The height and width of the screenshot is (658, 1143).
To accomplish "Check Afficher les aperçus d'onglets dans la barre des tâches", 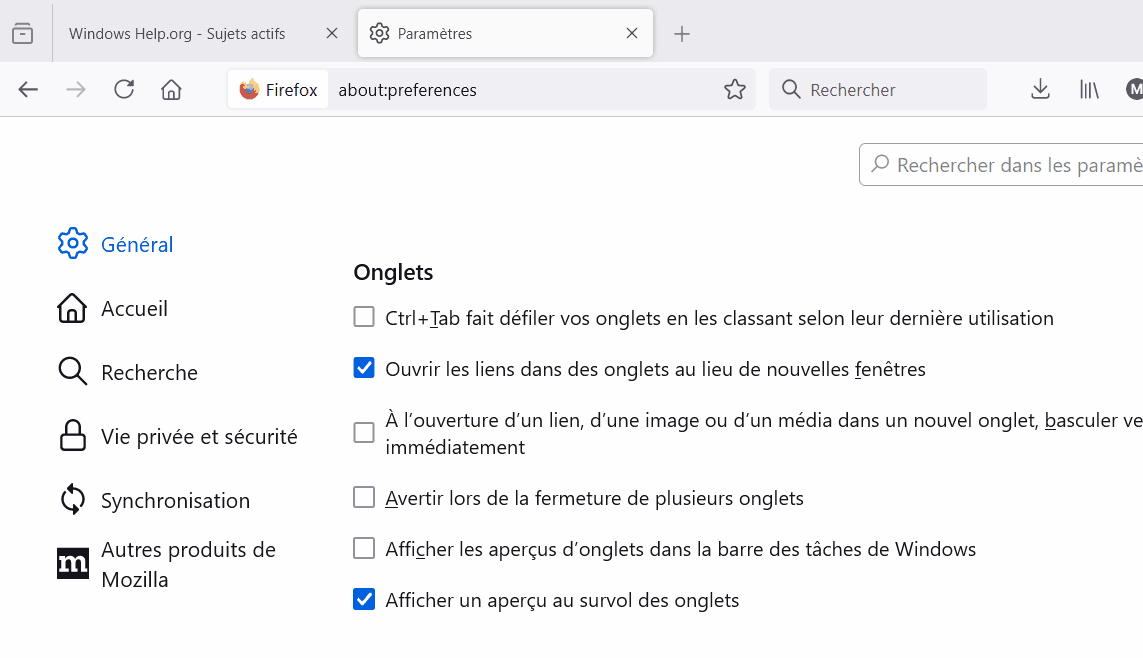I will [x=364, y=548].
